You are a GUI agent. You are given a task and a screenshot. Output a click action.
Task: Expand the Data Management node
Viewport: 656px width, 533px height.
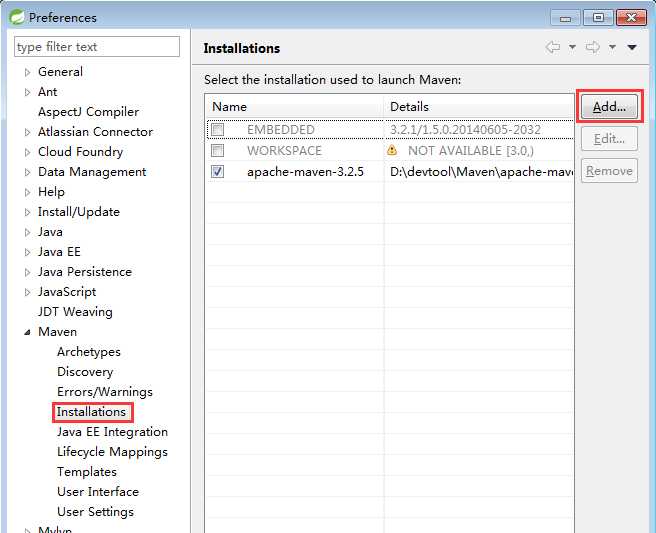28,172
